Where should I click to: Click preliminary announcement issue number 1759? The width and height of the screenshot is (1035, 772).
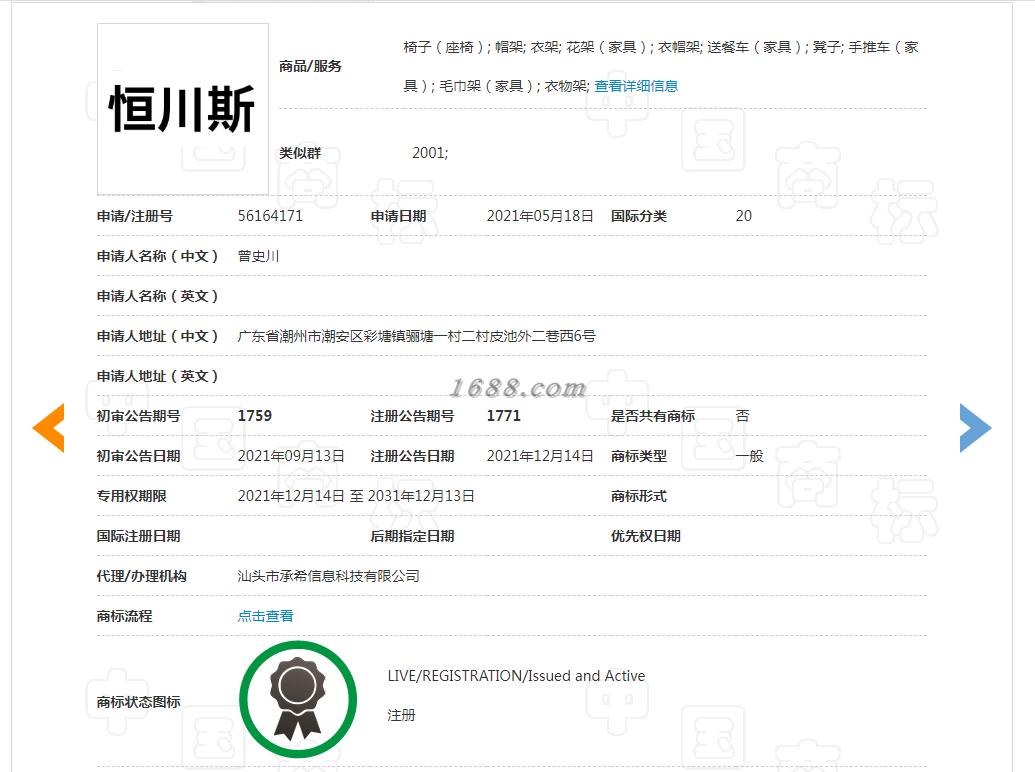coord(255,416)
